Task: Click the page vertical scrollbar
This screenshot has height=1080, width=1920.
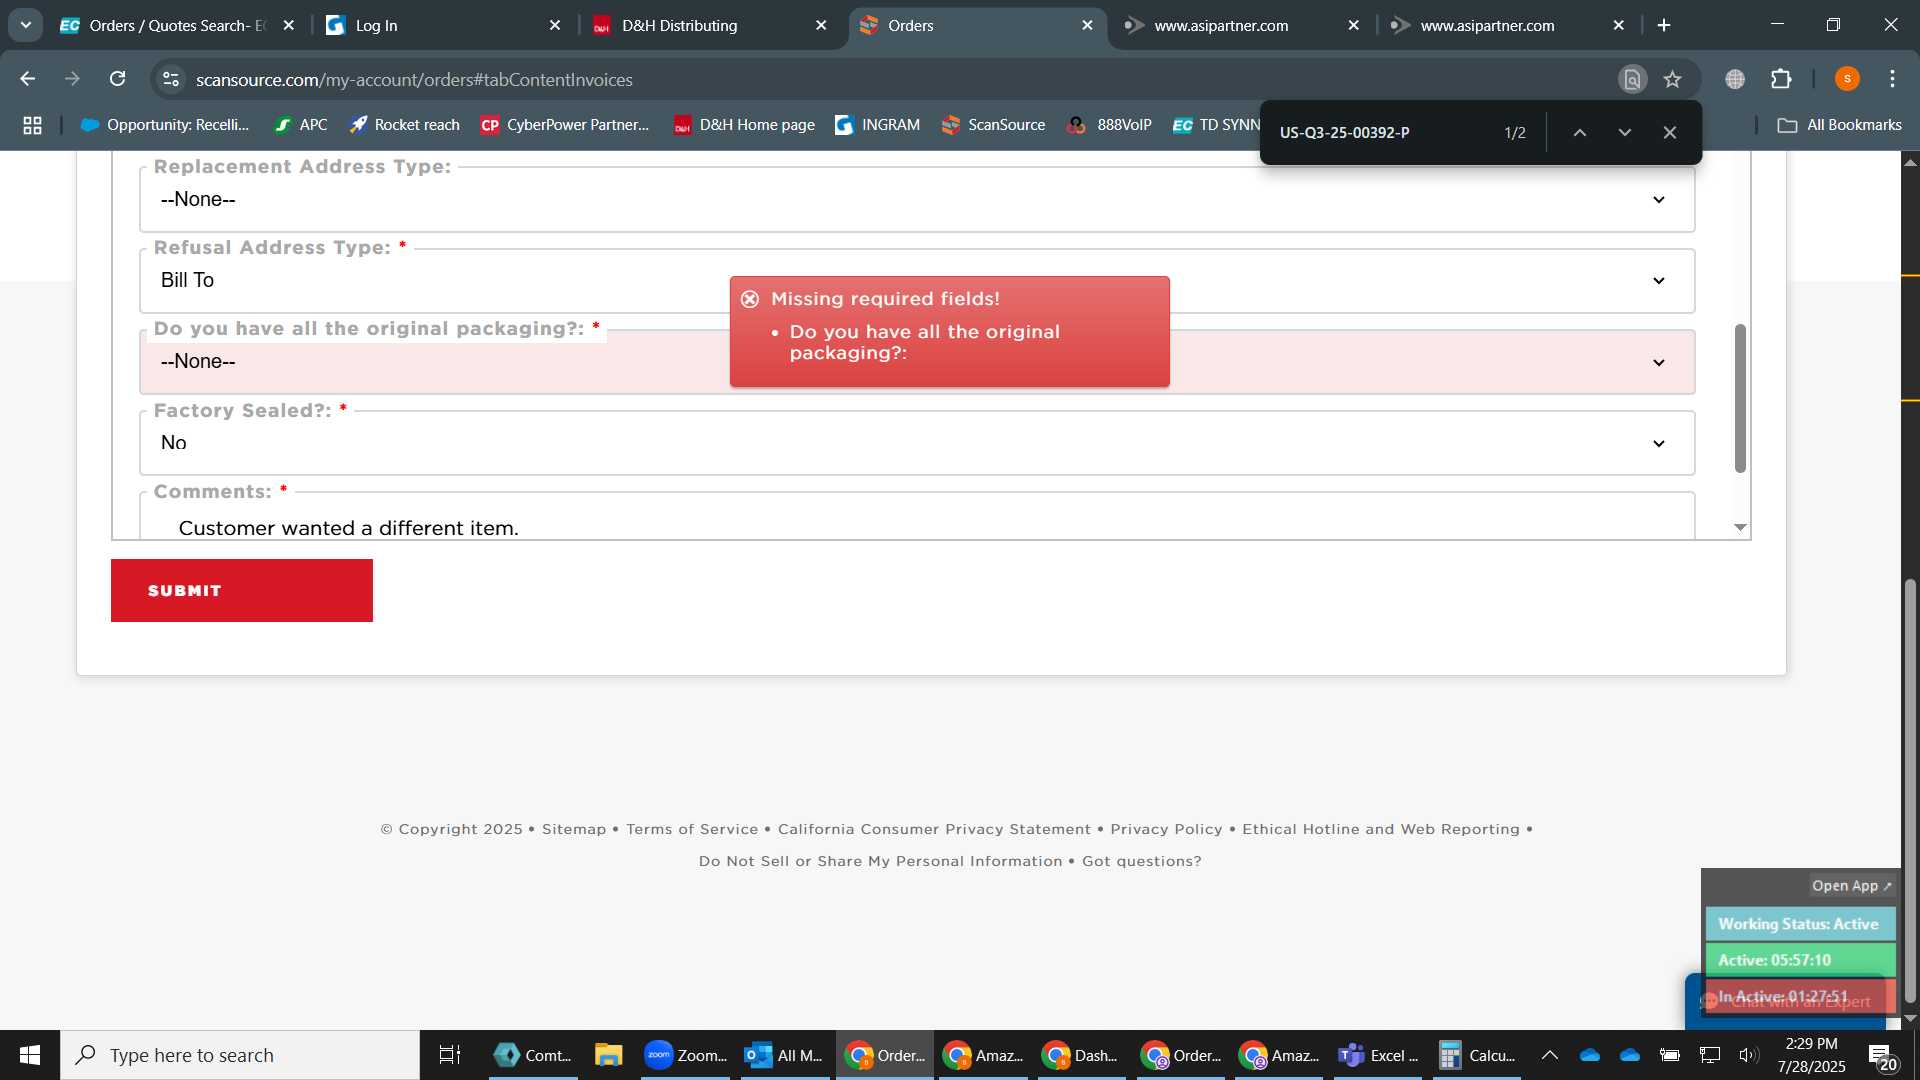Action: [x=1910, y=790]
